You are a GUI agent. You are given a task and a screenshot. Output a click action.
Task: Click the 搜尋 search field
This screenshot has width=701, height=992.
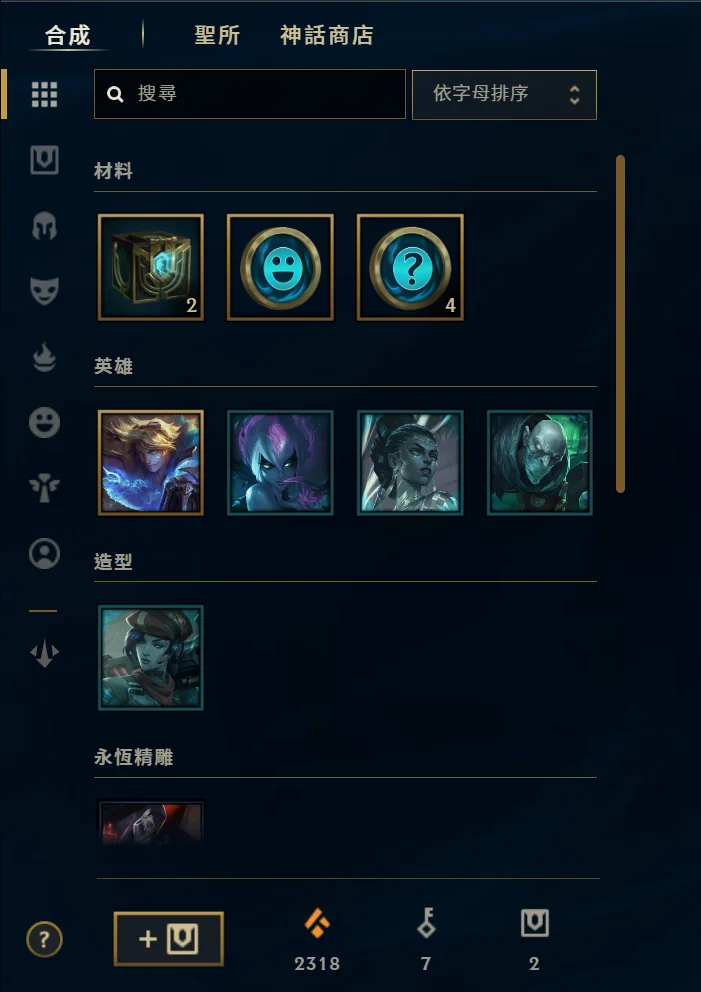(x=250, y=94)
